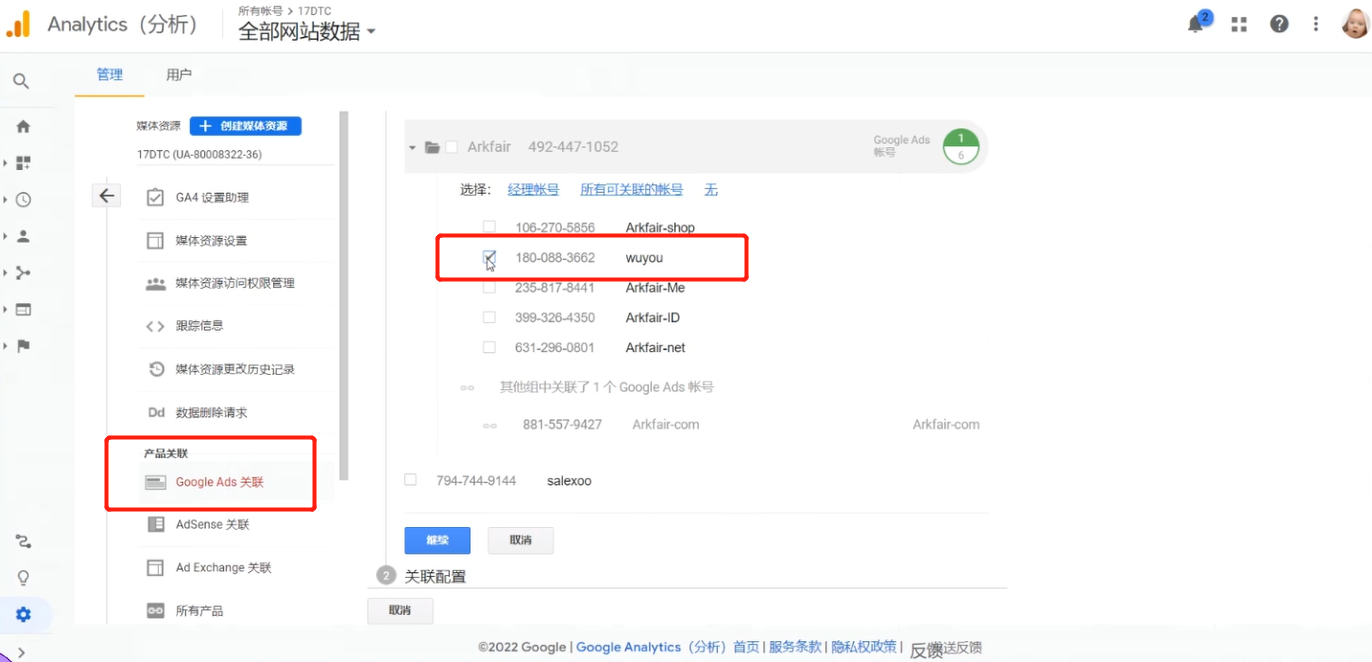
Task: Open the notifications bell with badge 2
Action: pyautogui.click(x=1196, y=23)
